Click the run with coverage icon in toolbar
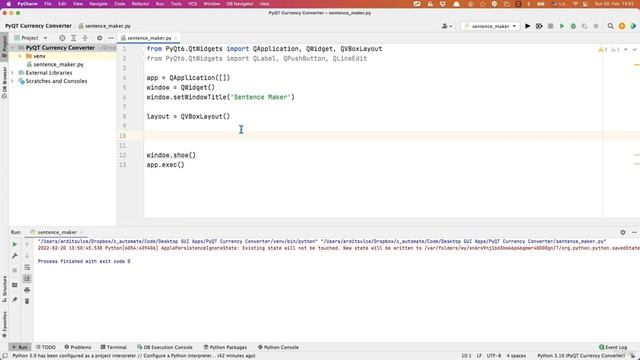 tap(539, 26)
